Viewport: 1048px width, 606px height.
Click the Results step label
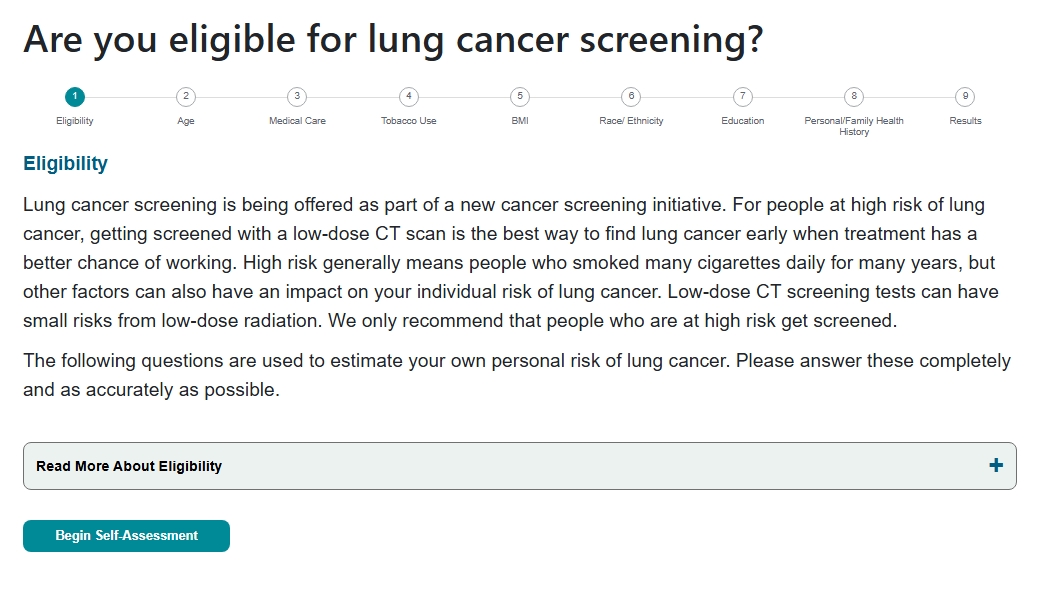(965, 121)
